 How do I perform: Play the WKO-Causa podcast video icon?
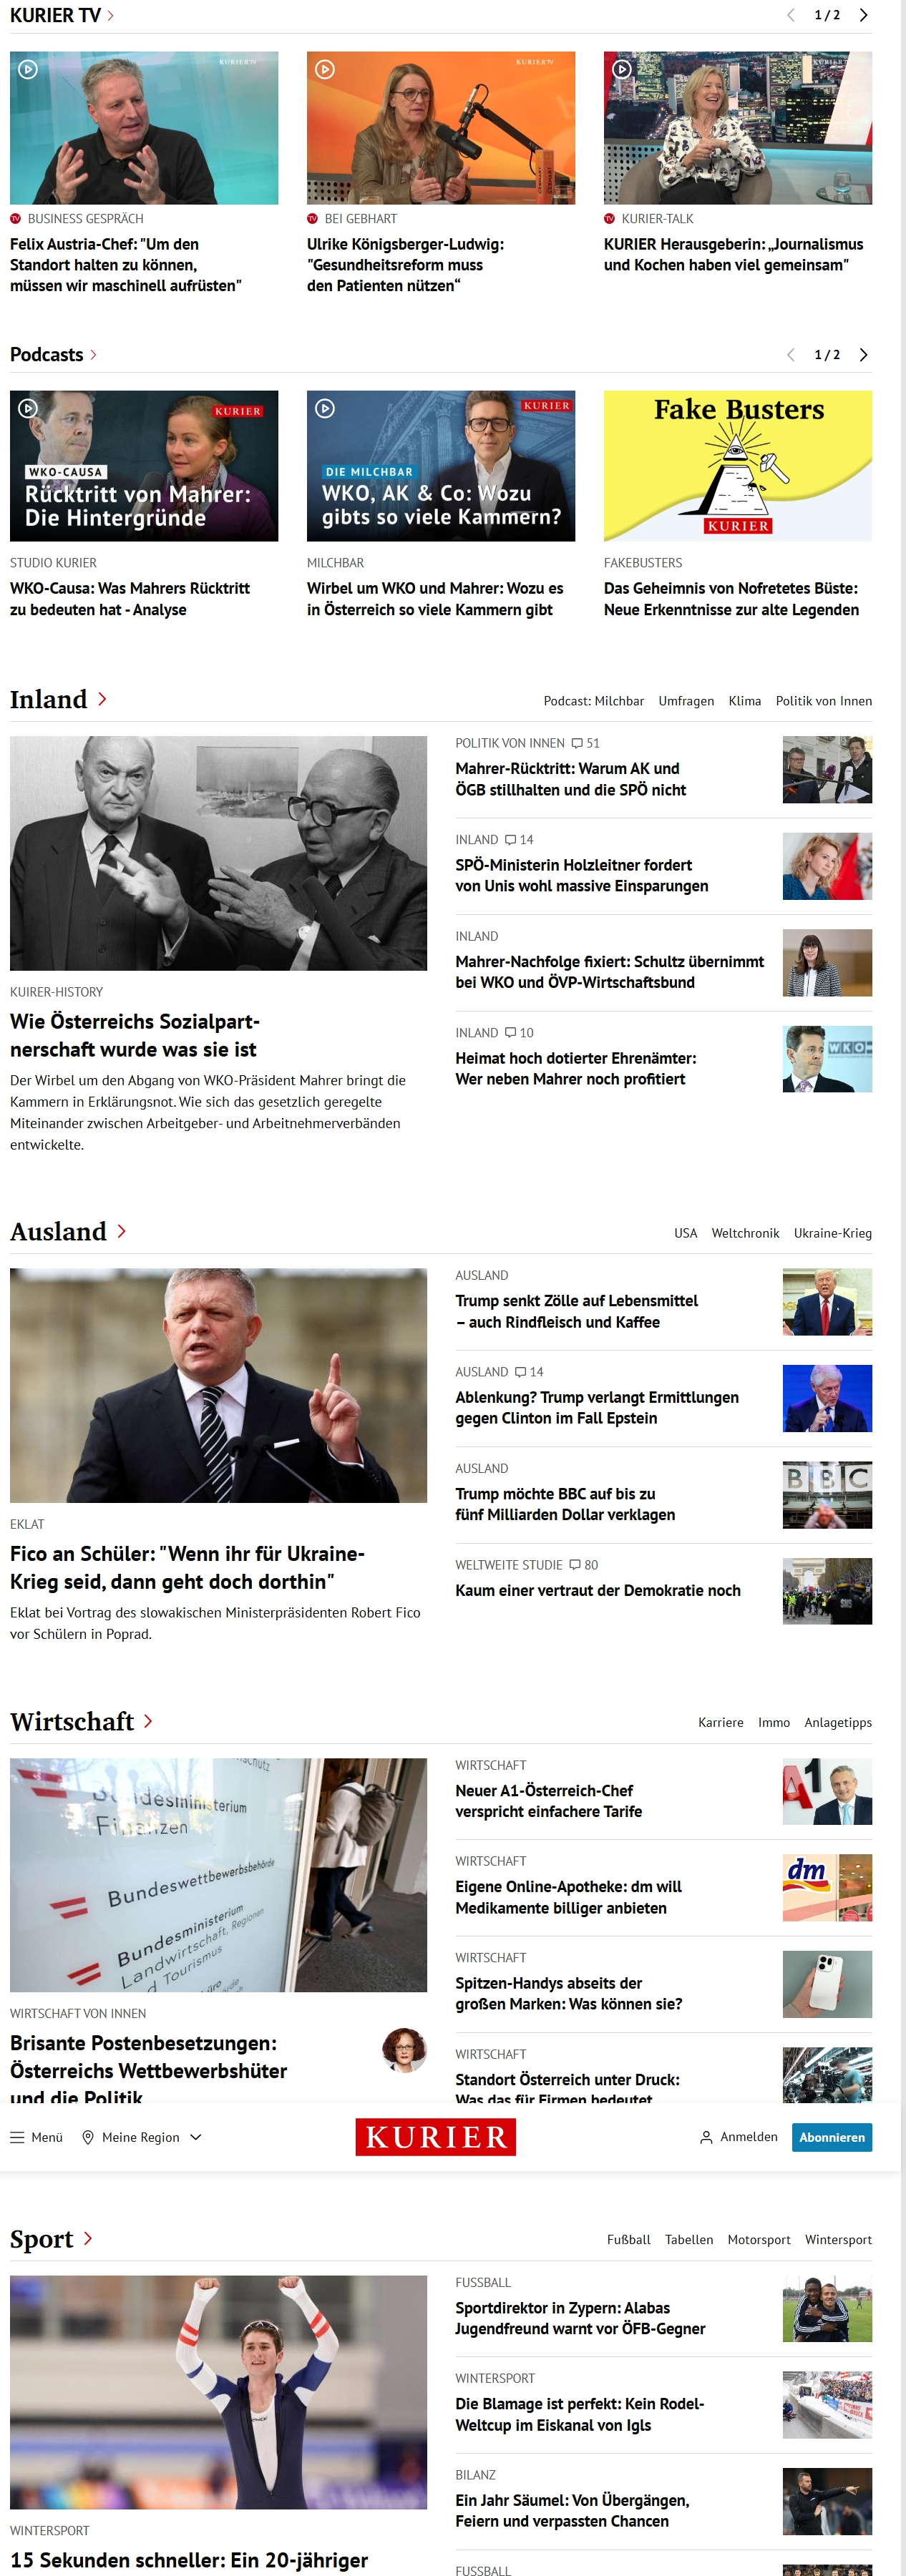tap(29, 408)
